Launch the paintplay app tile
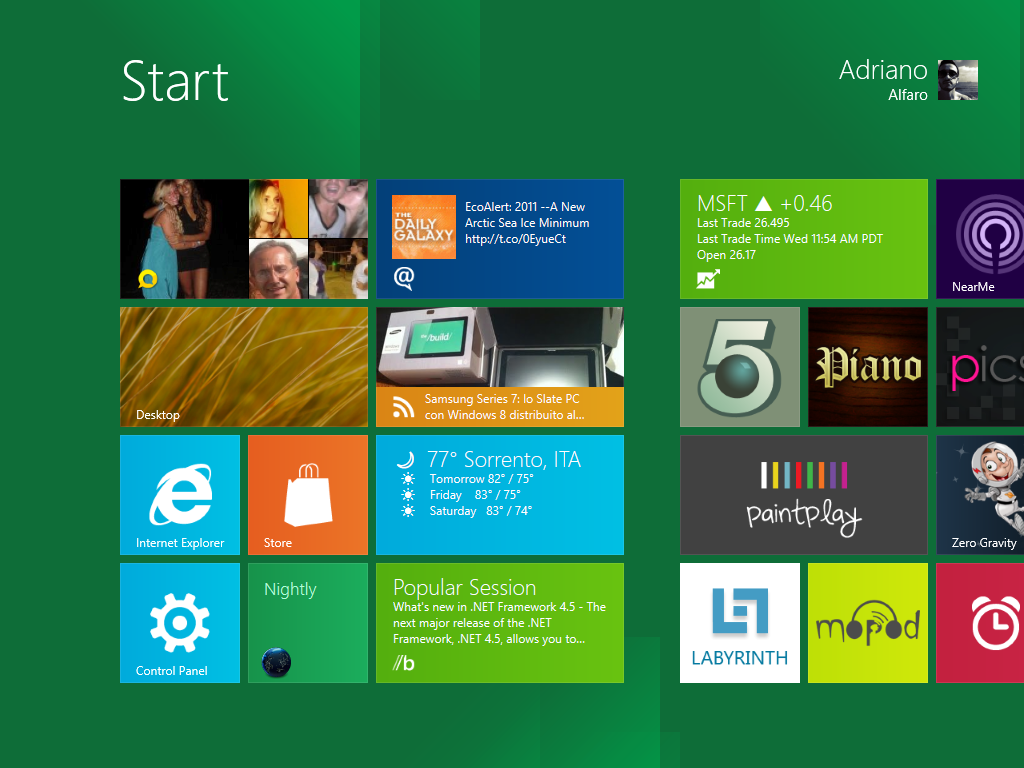Image resolution: width=1024 pixels, height=768 pixels. pyautogui.click(x=804, y=495)
